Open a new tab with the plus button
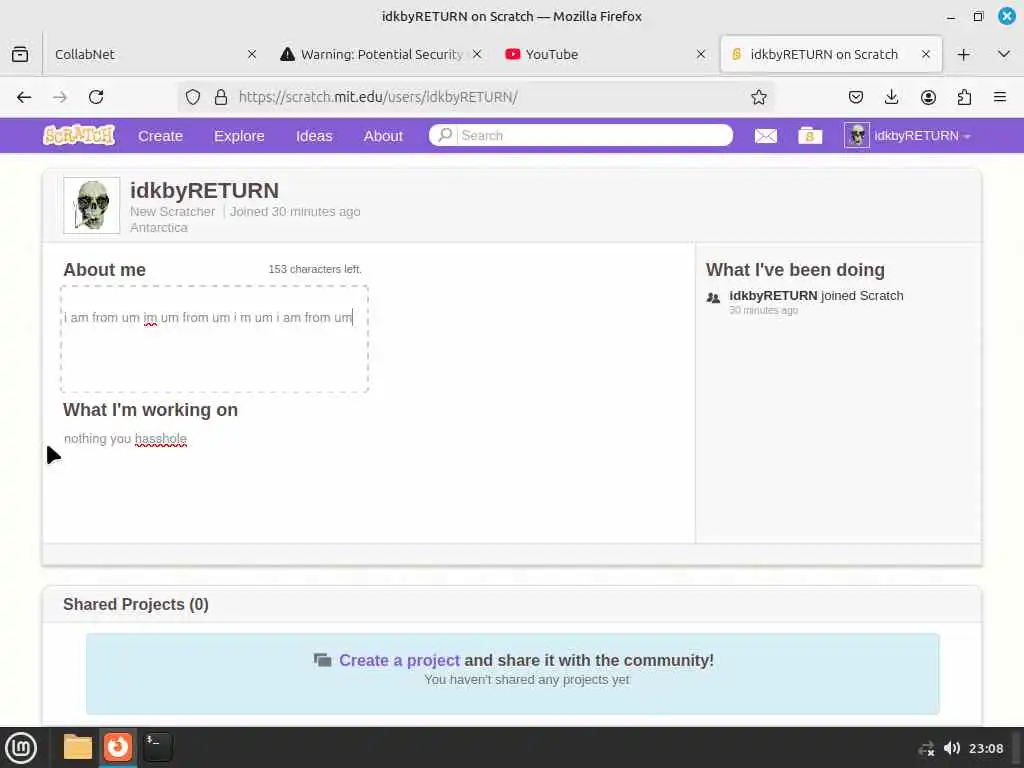 963,54
